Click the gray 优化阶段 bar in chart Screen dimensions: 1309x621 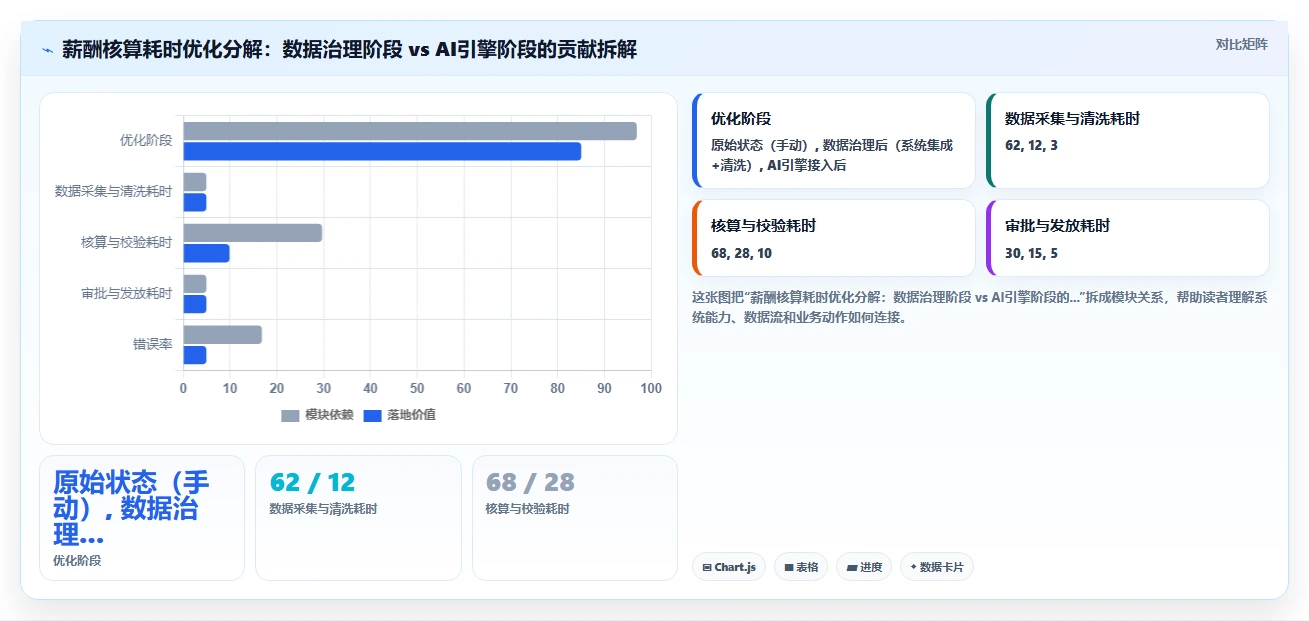[410, 131]
